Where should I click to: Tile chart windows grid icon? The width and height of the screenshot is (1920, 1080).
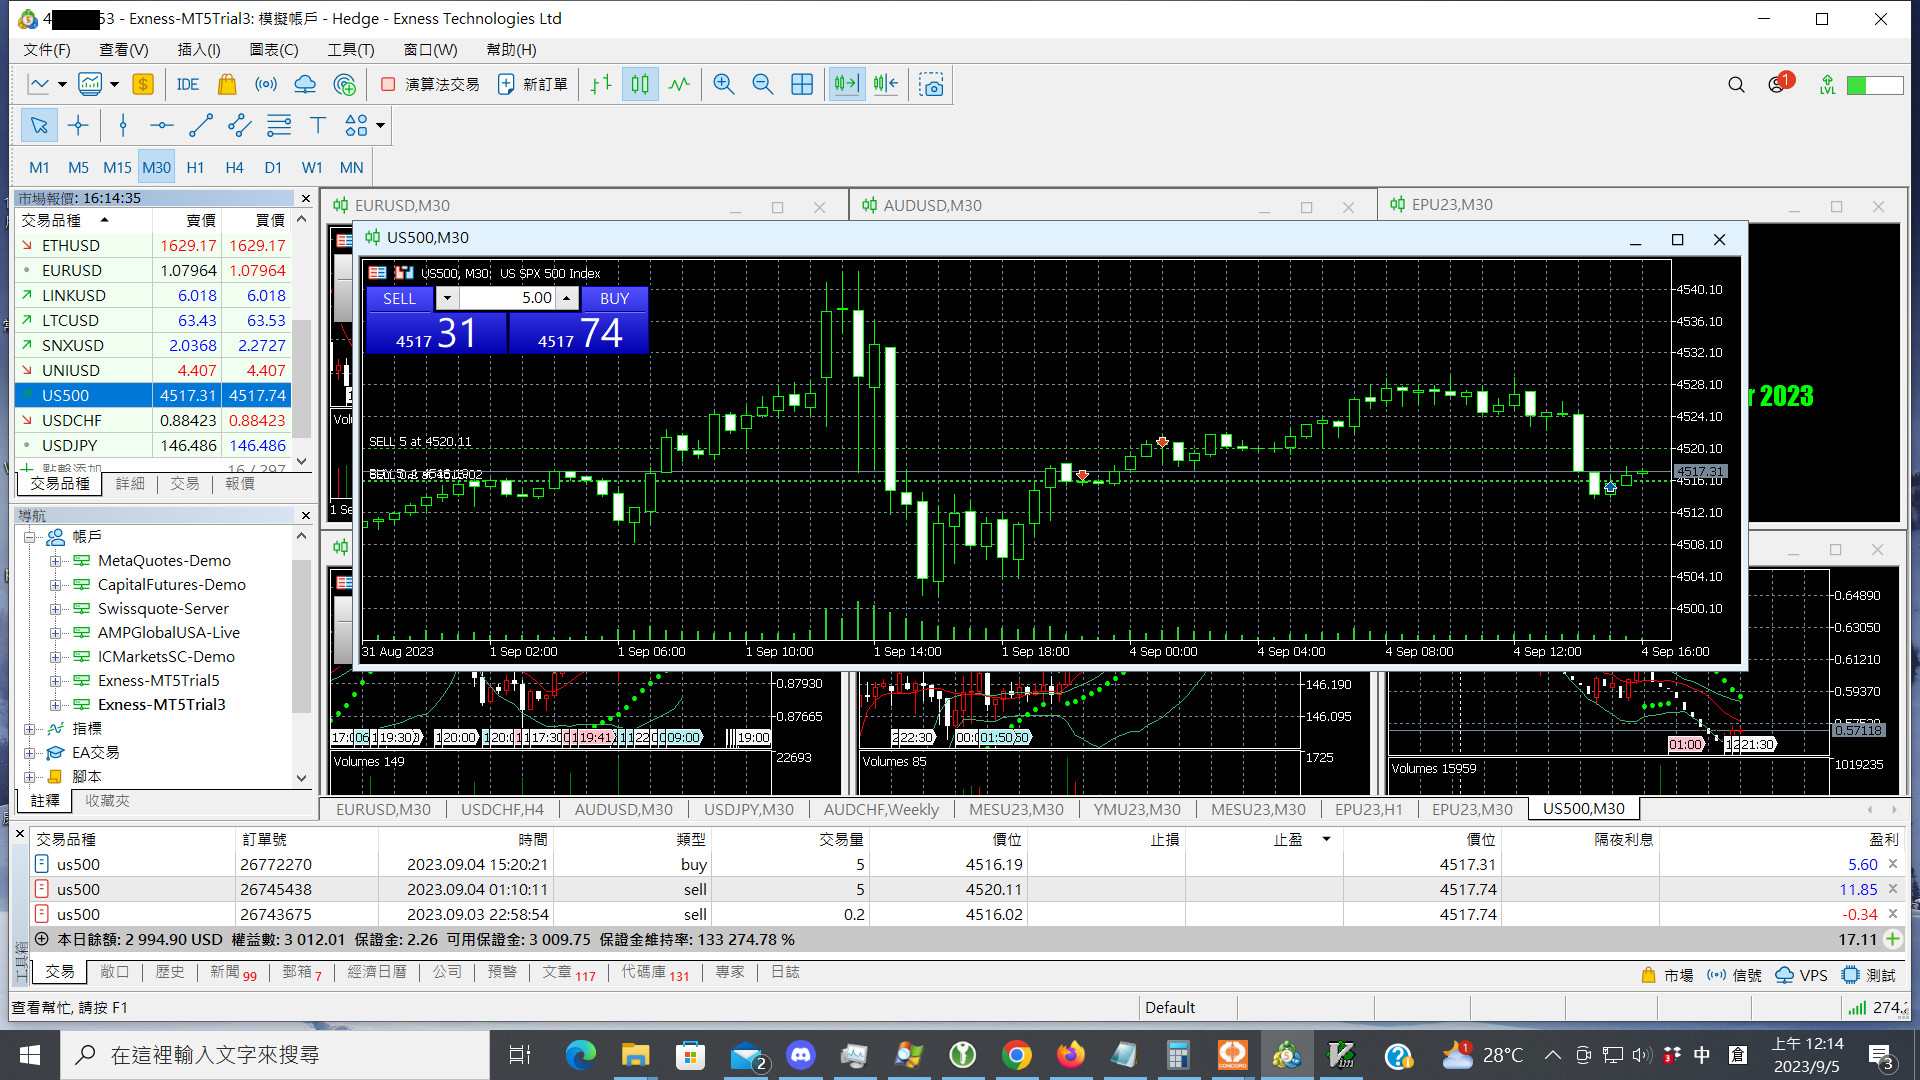coord(802,85)
